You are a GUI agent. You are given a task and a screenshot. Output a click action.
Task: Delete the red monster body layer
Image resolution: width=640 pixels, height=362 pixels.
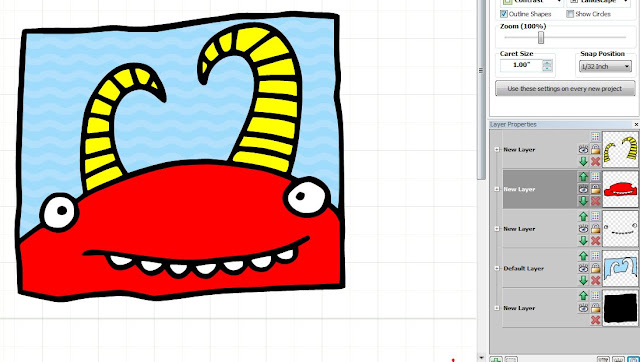[x=596, y=201]
